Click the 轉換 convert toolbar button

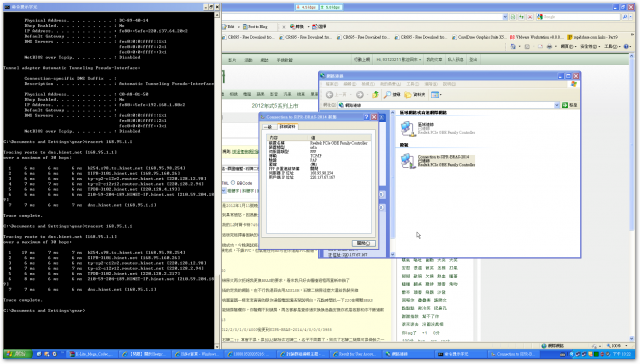coord(297,27)
